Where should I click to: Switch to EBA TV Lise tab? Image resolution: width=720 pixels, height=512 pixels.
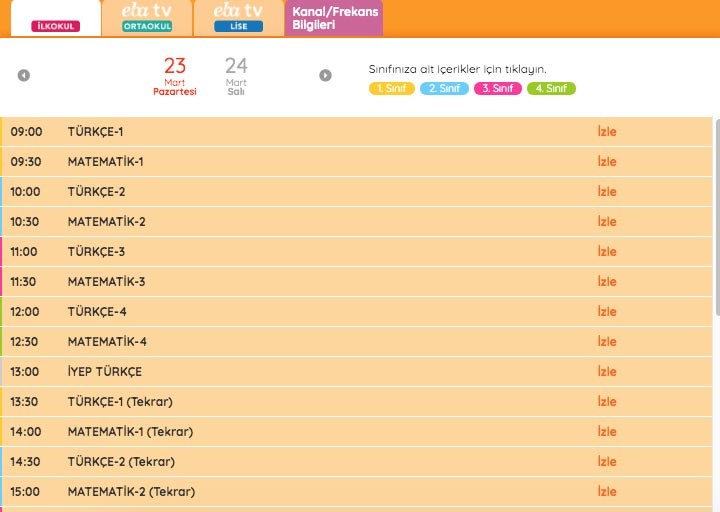pos(238,18)
